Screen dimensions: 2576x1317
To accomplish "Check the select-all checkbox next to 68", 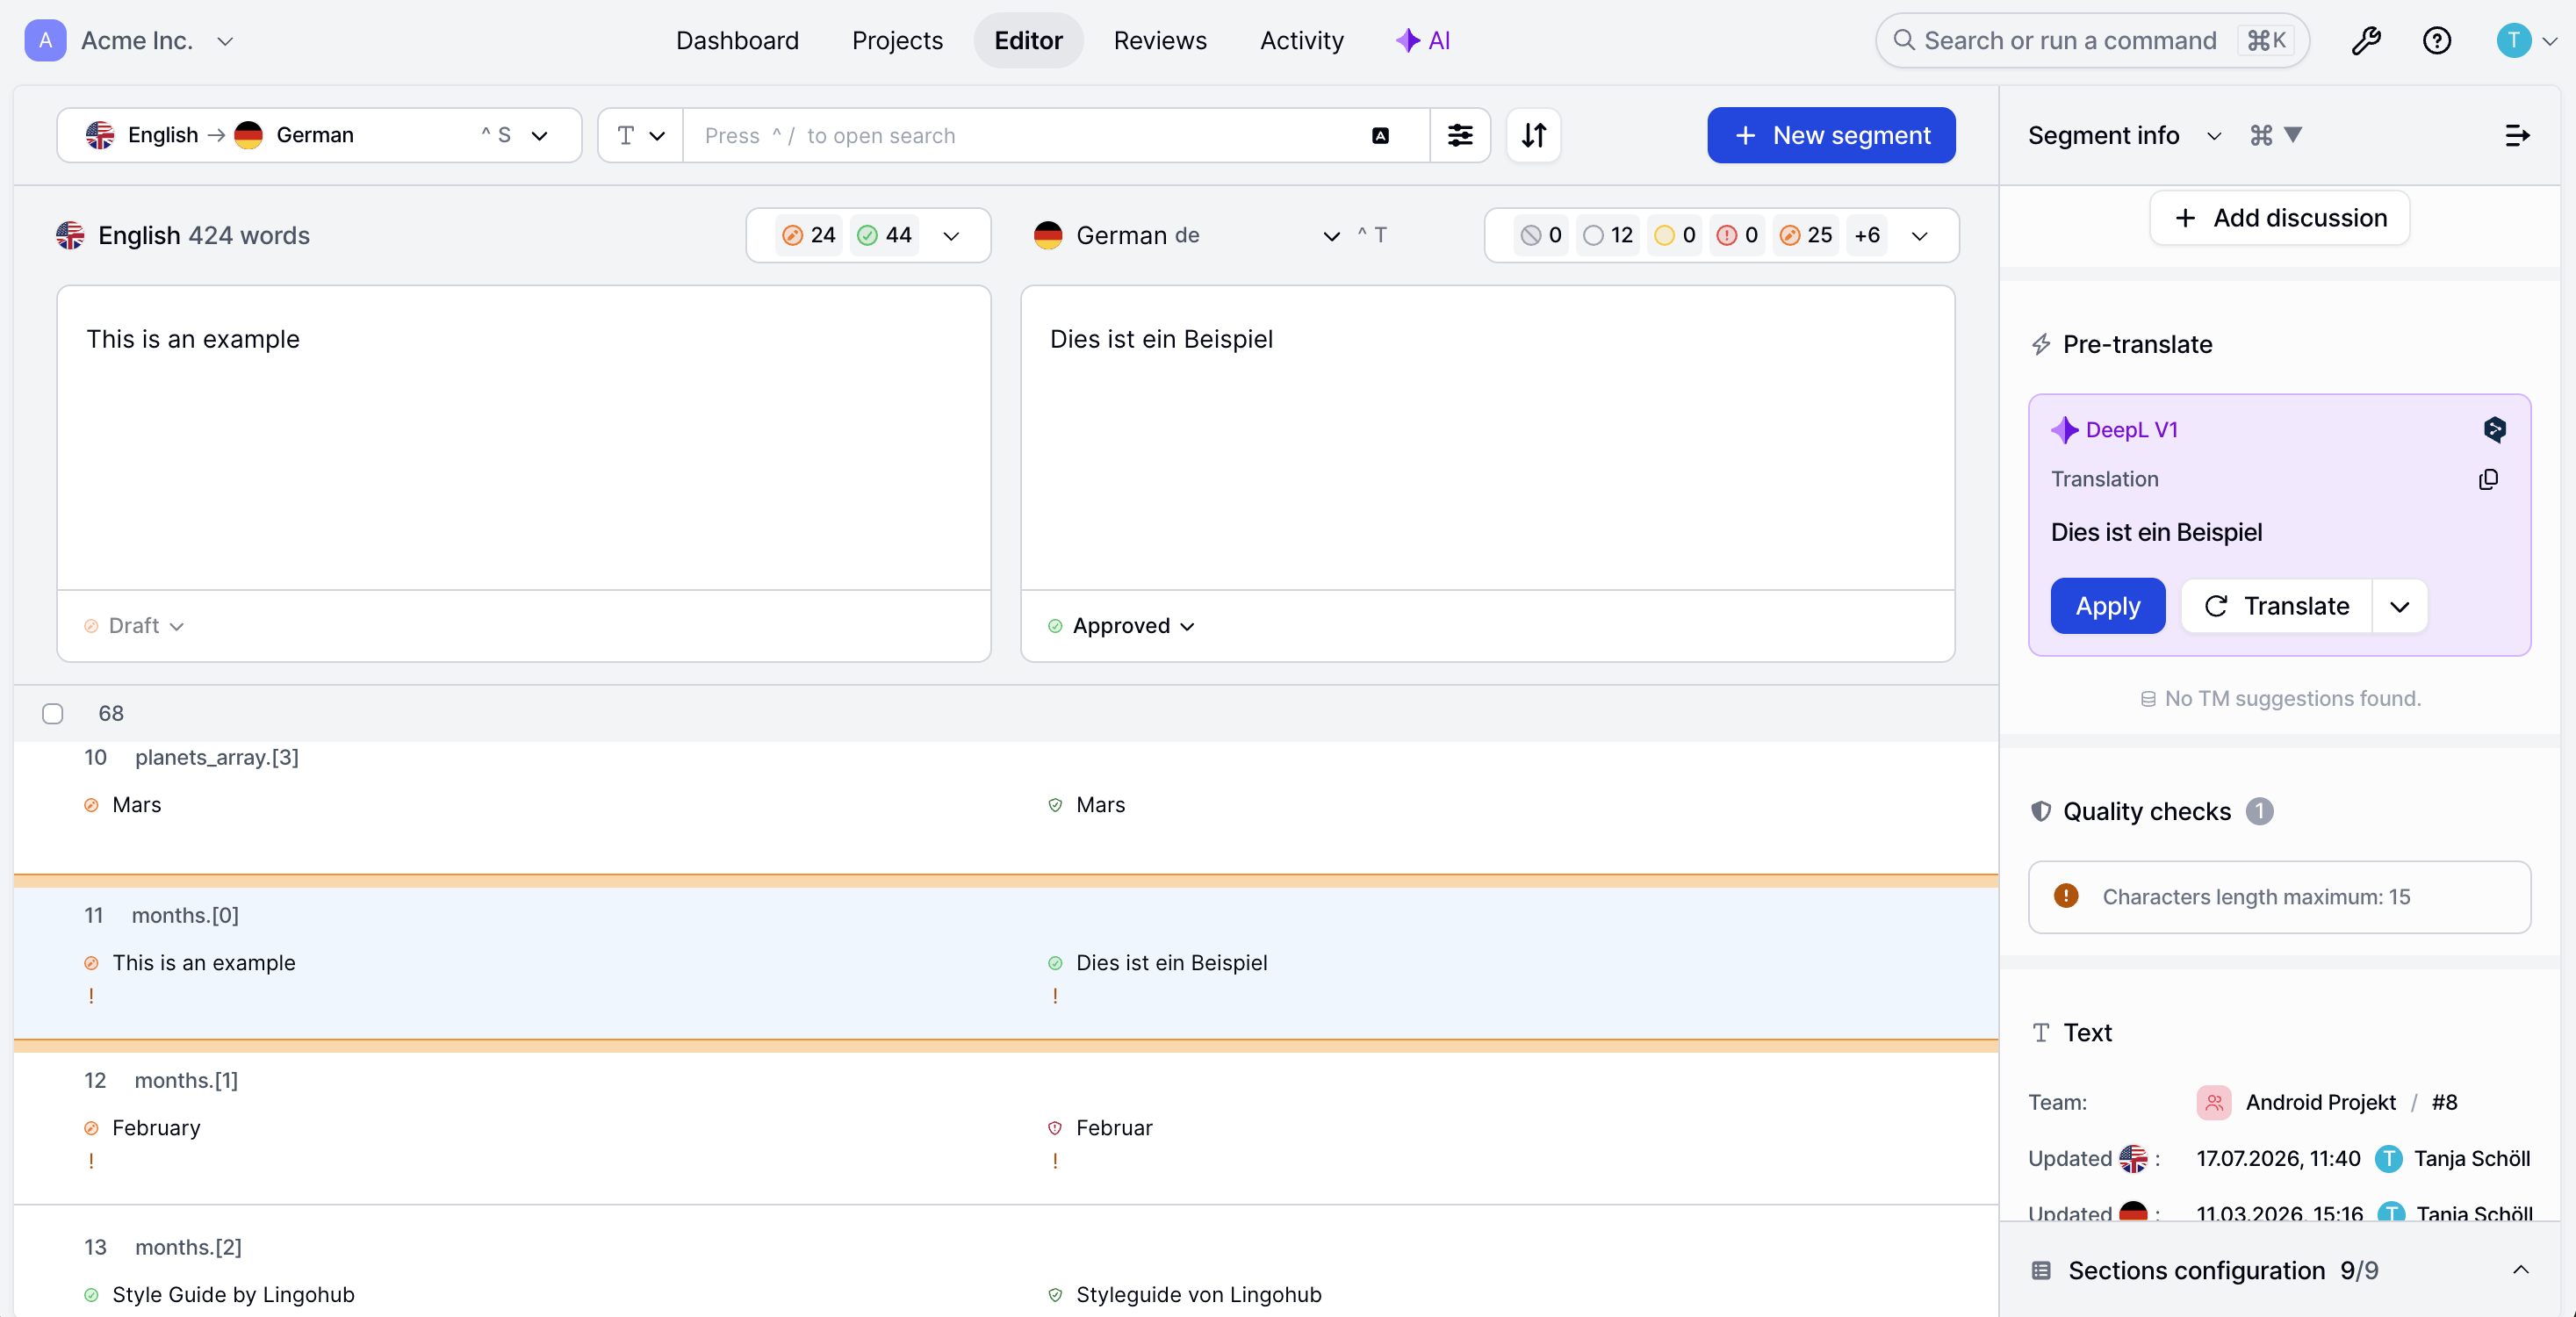I will point(53,713).
